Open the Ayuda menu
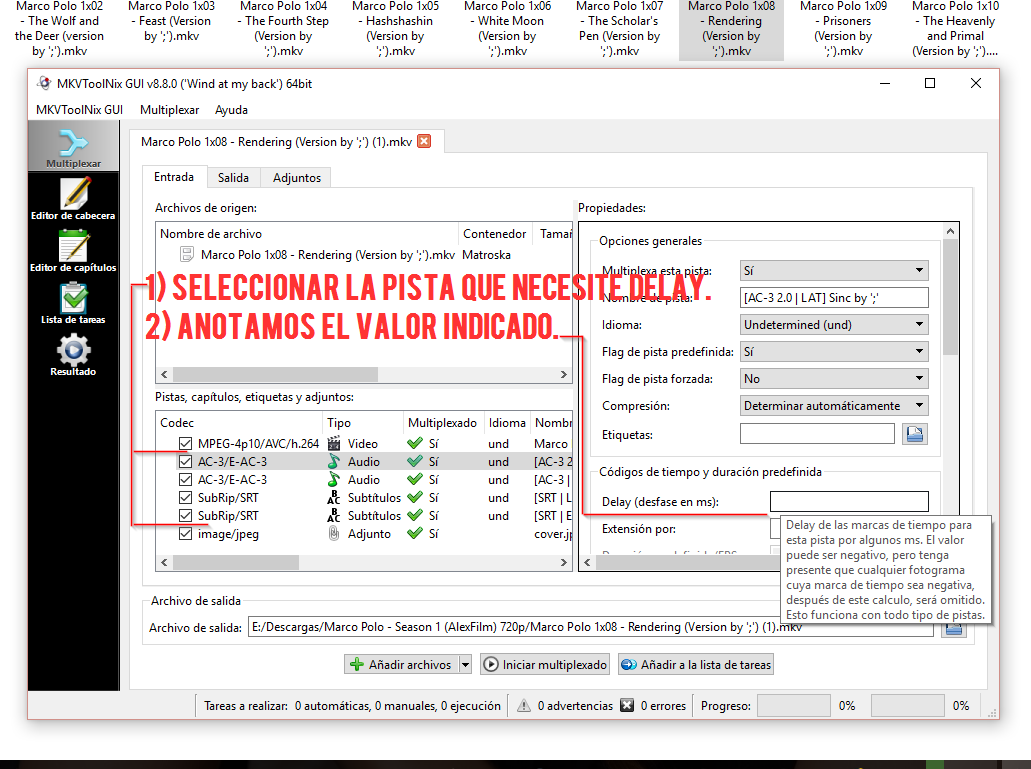 (231, 110)
